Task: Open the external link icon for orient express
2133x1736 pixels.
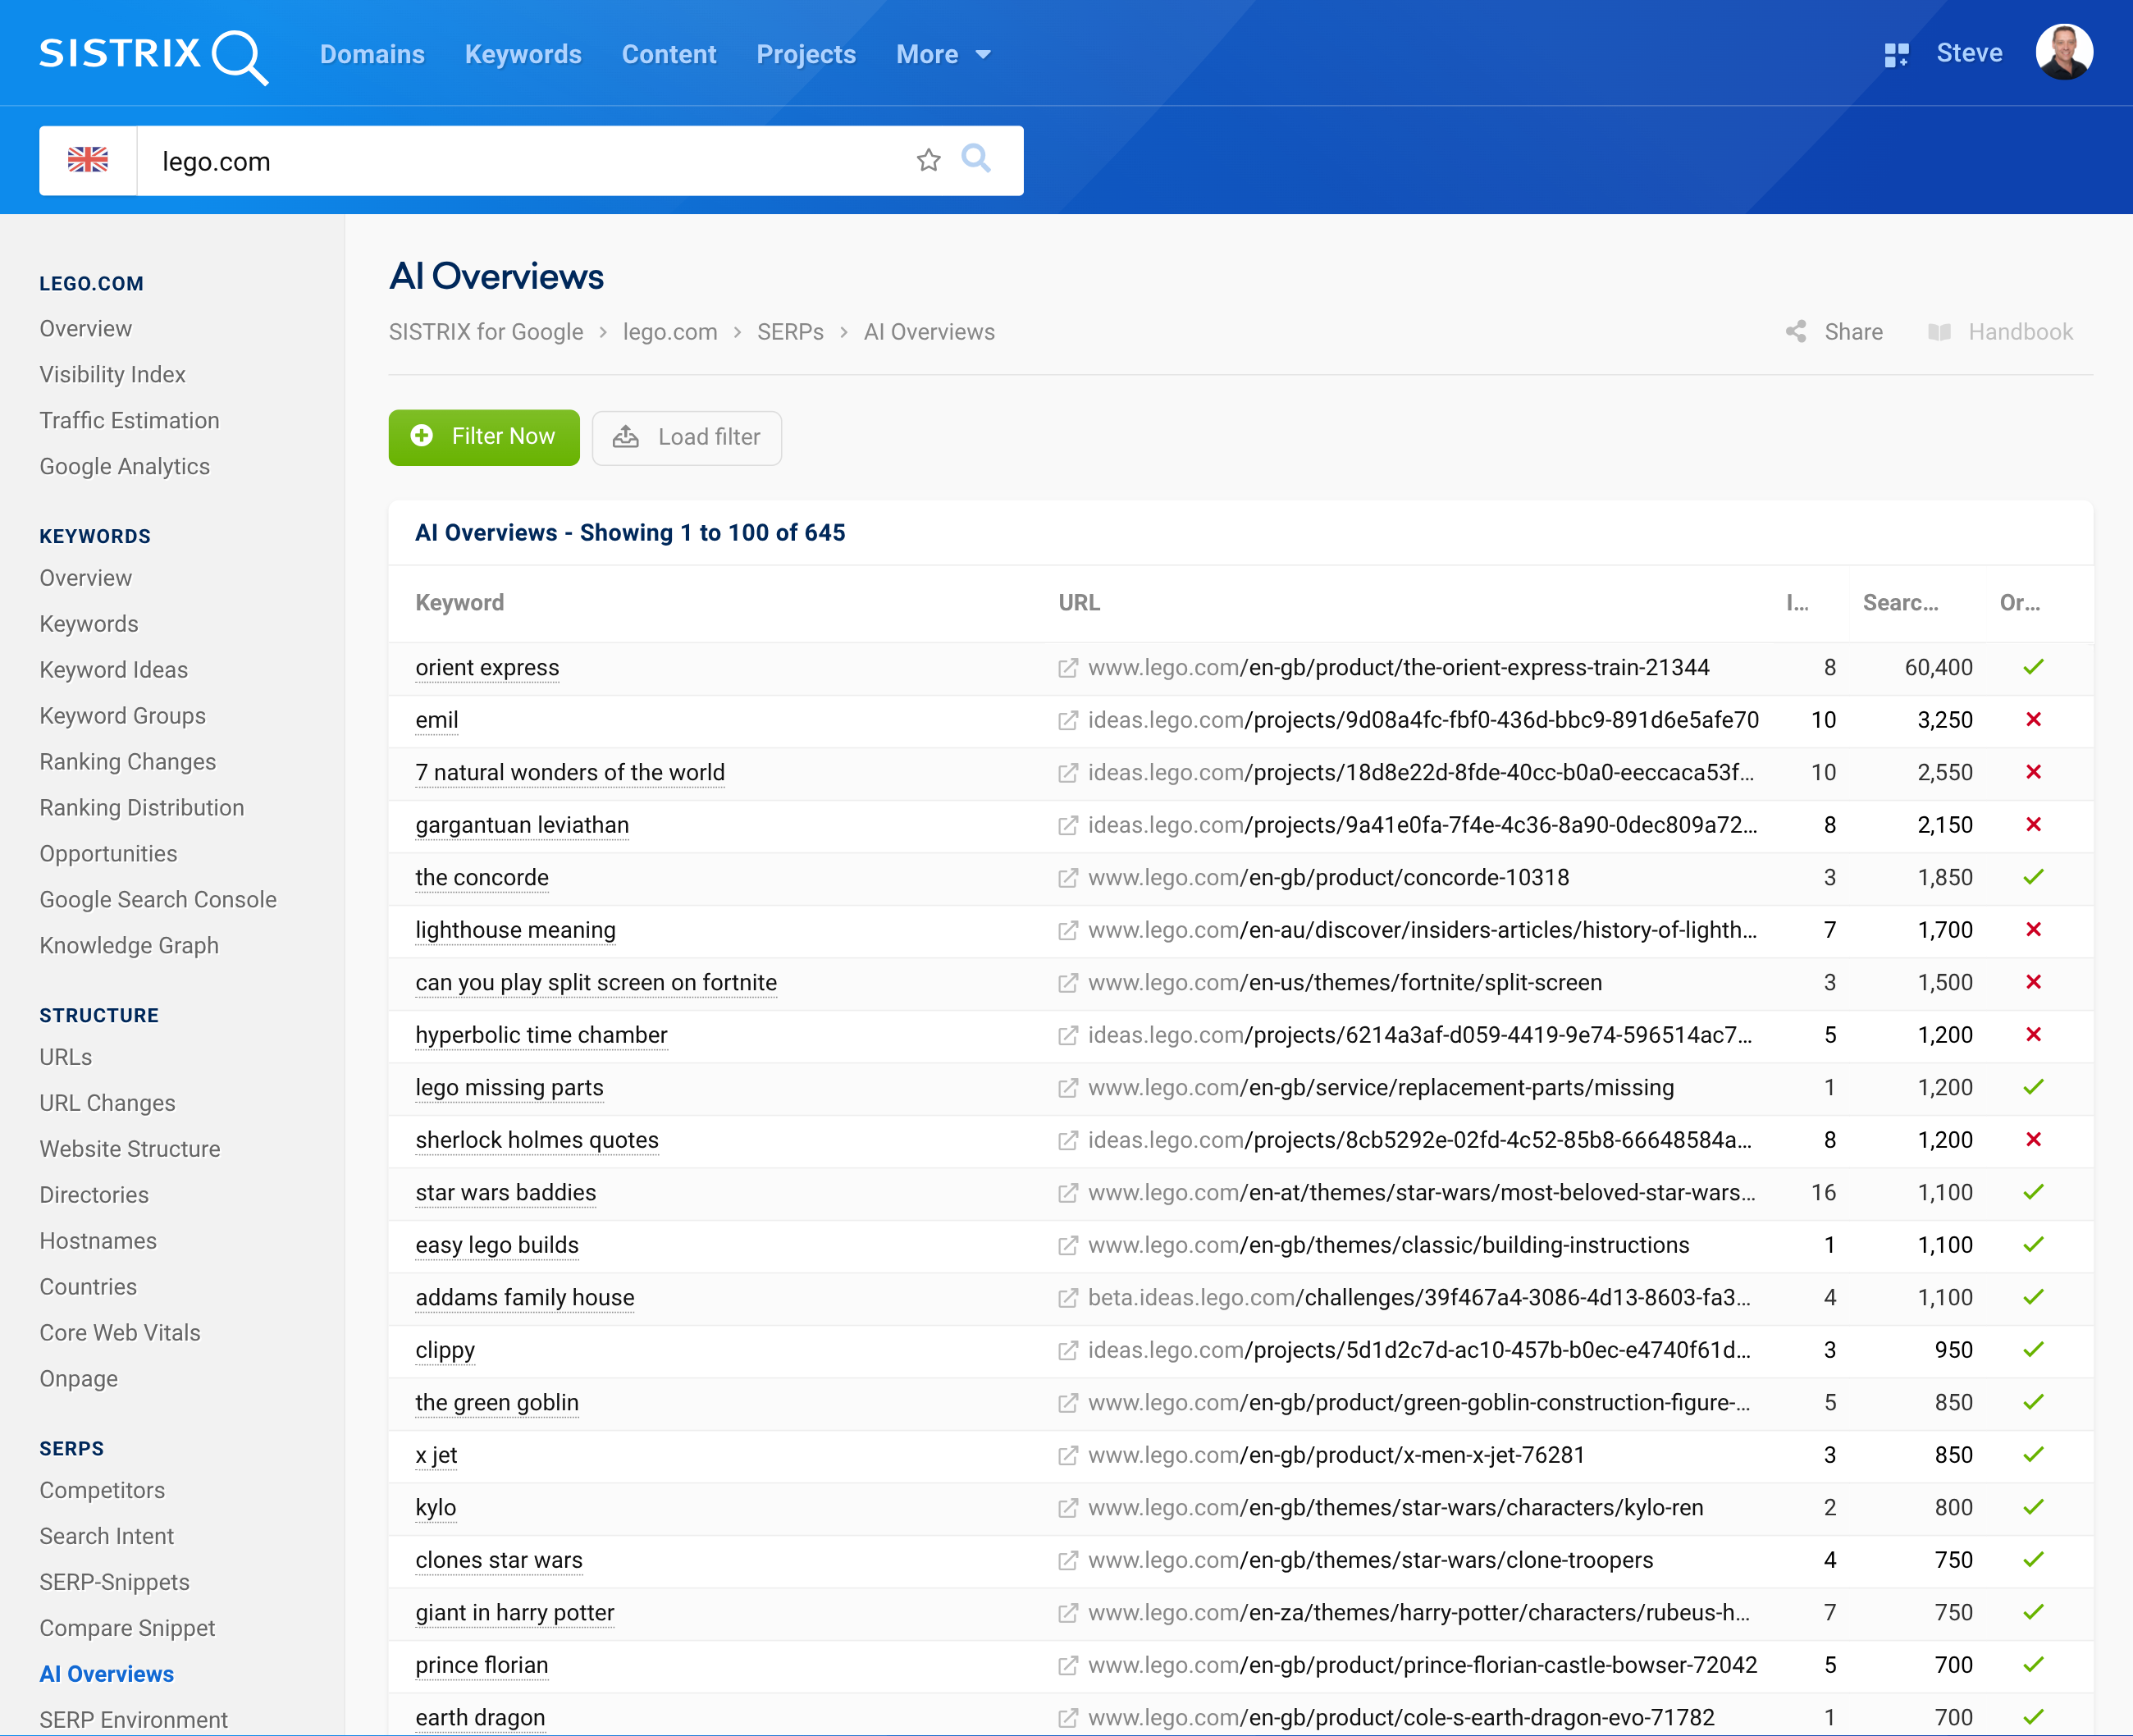Action: [x=1068, y=668]
